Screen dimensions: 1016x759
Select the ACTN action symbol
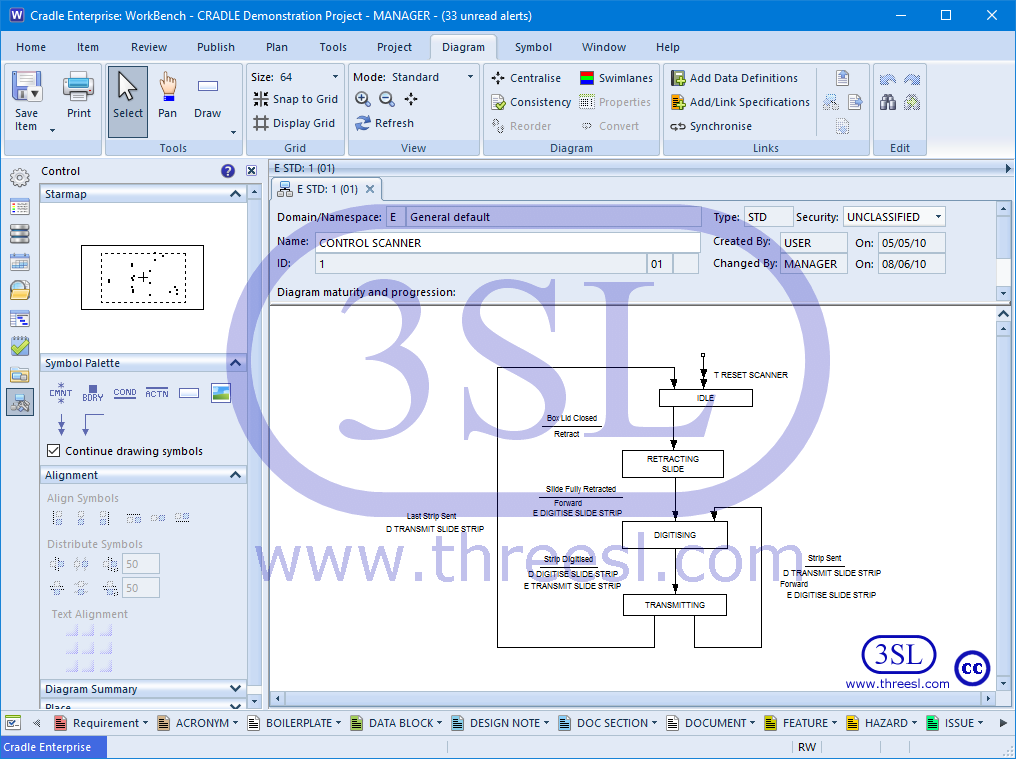(157, 393)
